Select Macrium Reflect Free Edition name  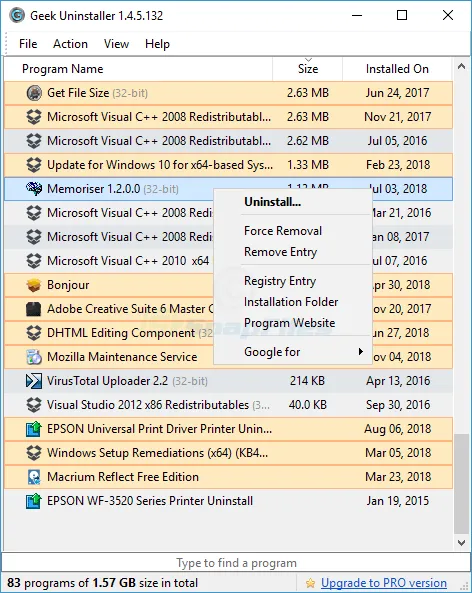pos(123,477)
